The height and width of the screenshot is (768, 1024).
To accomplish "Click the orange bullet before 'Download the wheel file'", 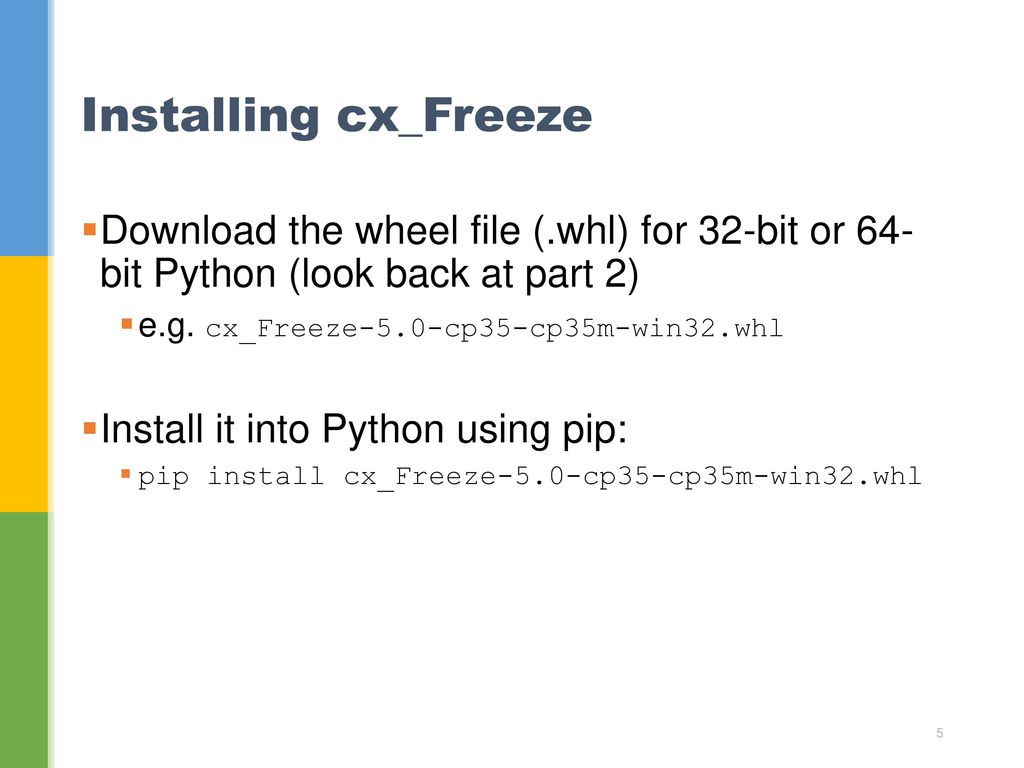I will pos(90,229).
